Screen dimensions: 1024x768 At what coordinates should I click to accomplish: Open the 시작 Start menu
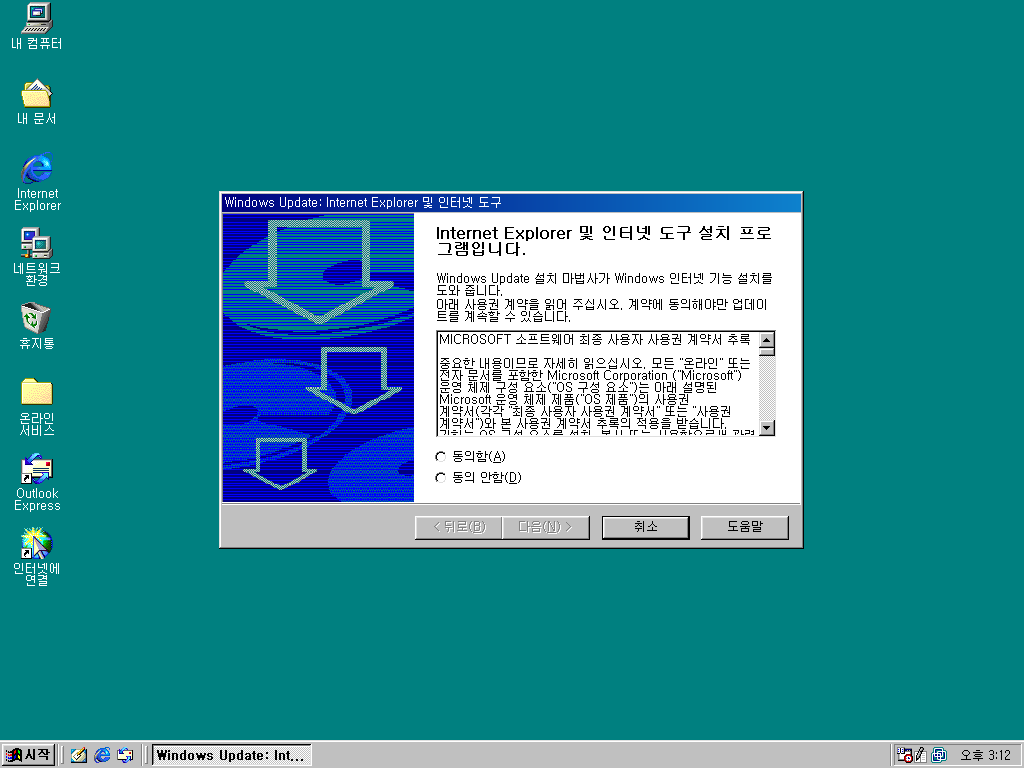pyautogui.click(x=28, y=755)
